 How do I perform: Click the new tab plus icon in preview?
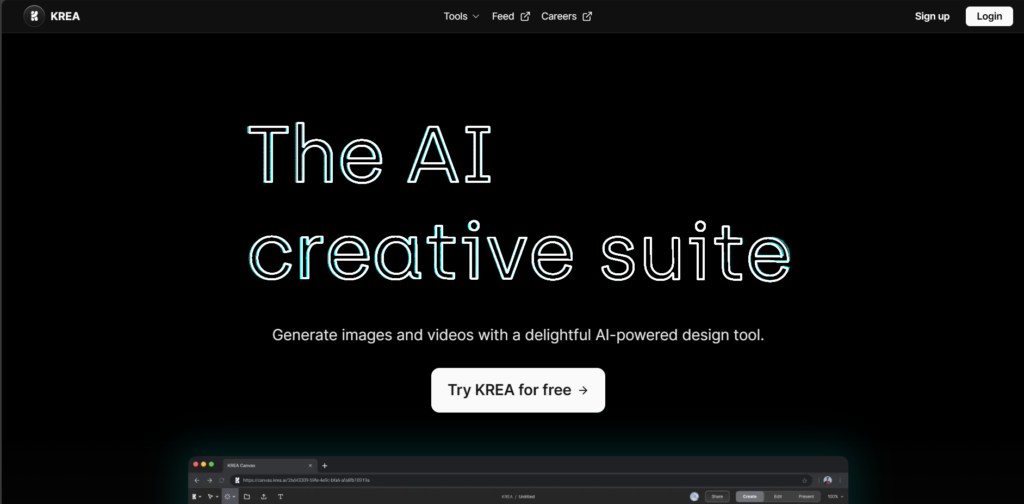(325, 465)
